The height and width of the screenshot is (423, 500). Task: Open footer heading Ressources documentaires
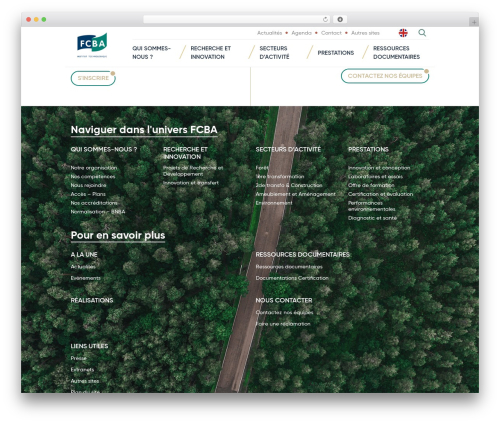click(302, 255)
